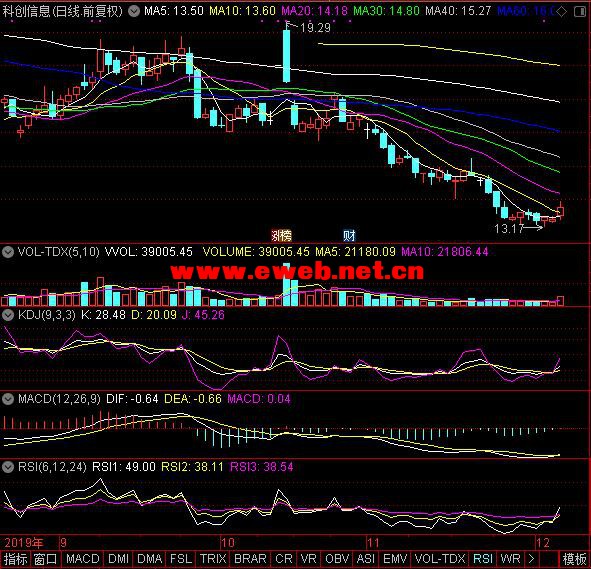Screen dimensions: 591x569
Task: Click the 涨榜 marker on the chart
Action: pos(282,236)
